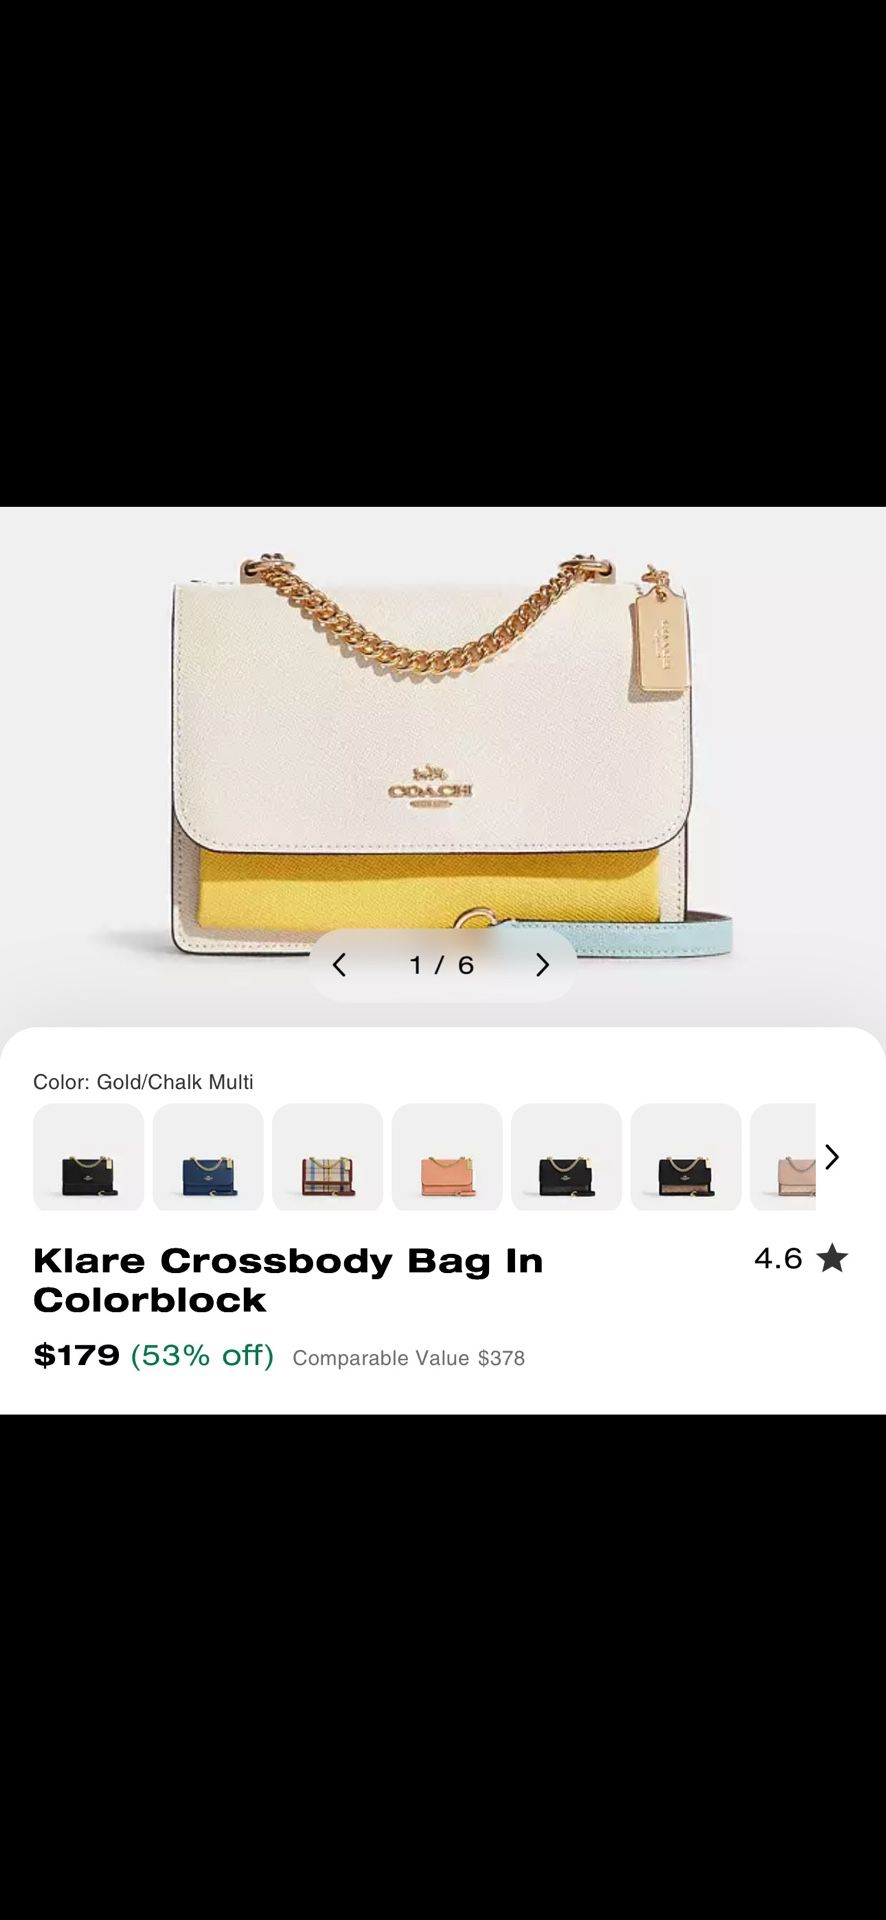Go to the previous product image
The height and width of the screenshot is (1920, 886).
tap(339, 965)
